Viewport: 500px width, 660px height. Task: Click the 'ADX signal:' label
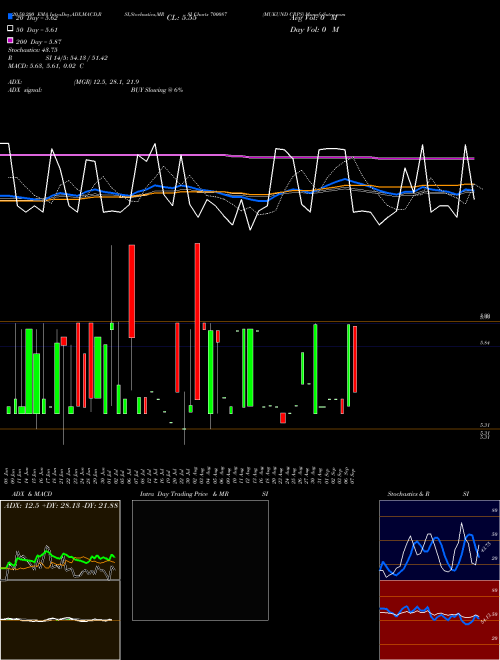point(25,90)
